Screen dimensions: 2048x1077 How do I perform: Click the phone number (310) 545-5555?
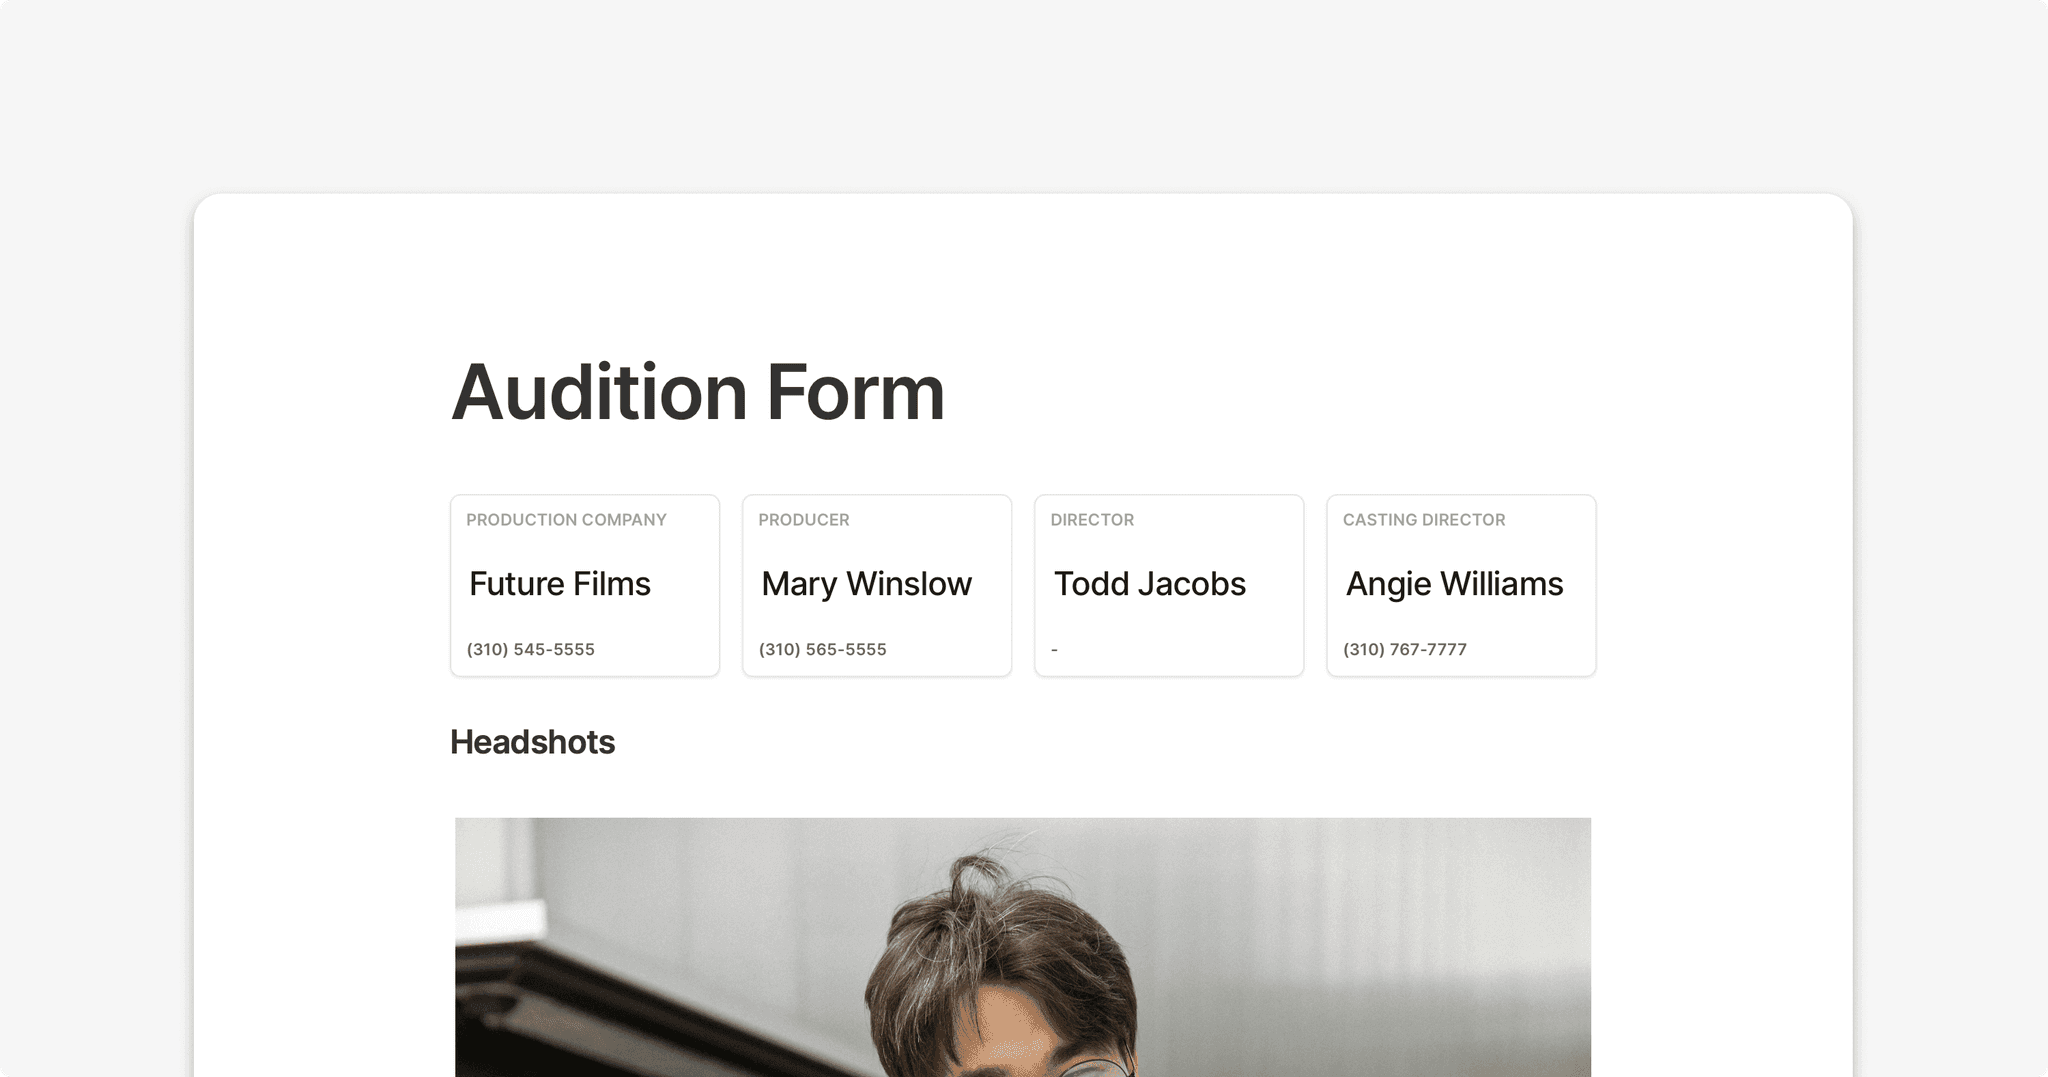[530, 649]
